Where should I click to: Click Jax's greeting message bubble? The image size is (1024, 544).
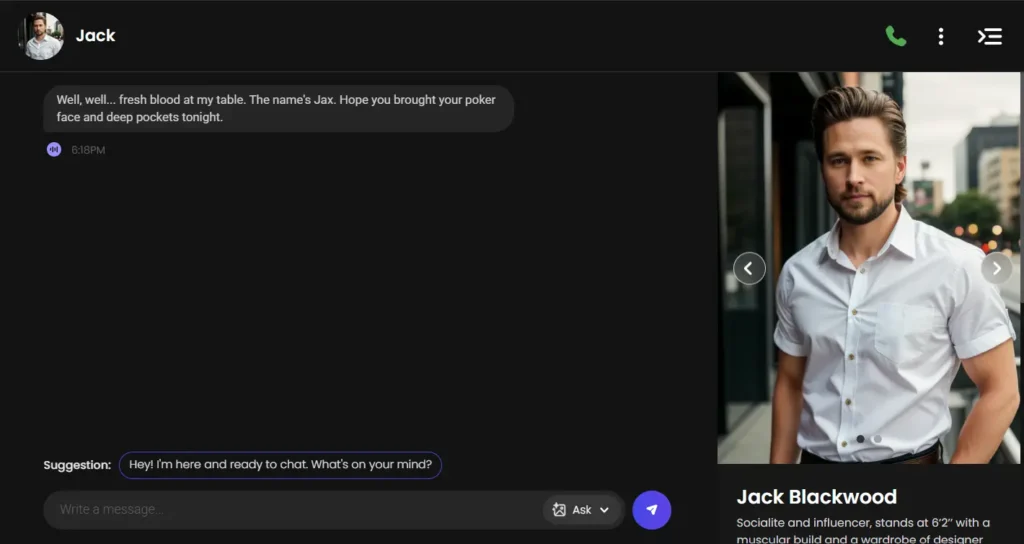(279, 108)
